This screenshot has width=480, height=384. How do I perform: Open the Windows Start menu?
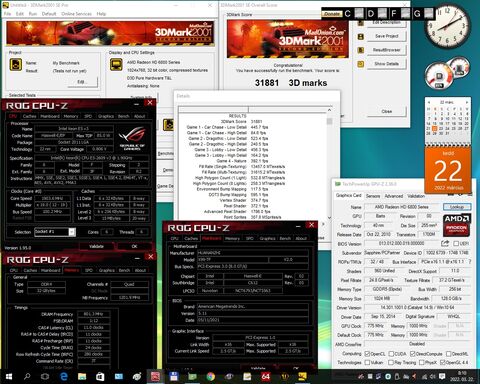[9, 377]
